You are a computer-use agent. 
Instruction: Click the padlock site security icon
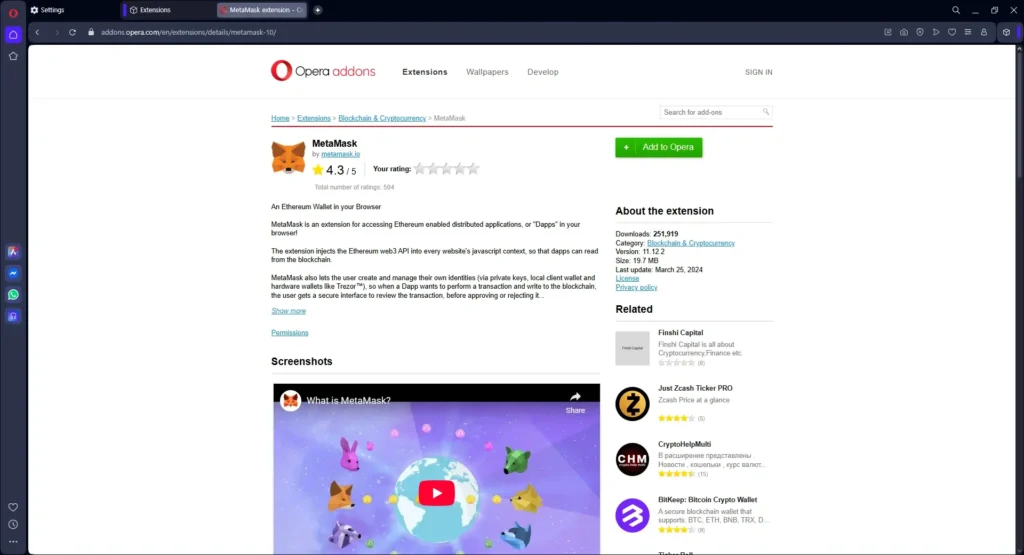pos(91,32)
